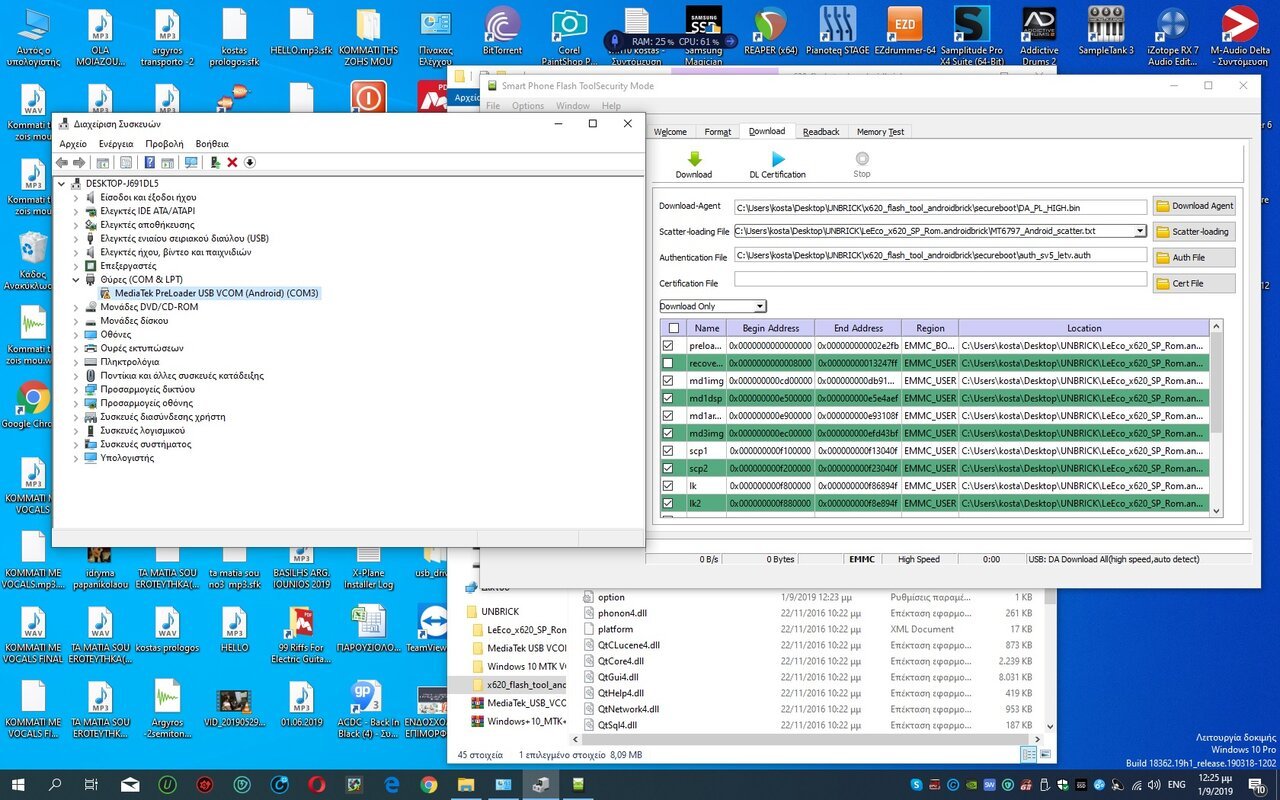The height and width of the screenshot is (800, 1280).
Task: Open Task View from the taskbar
Action: (92, 785)
